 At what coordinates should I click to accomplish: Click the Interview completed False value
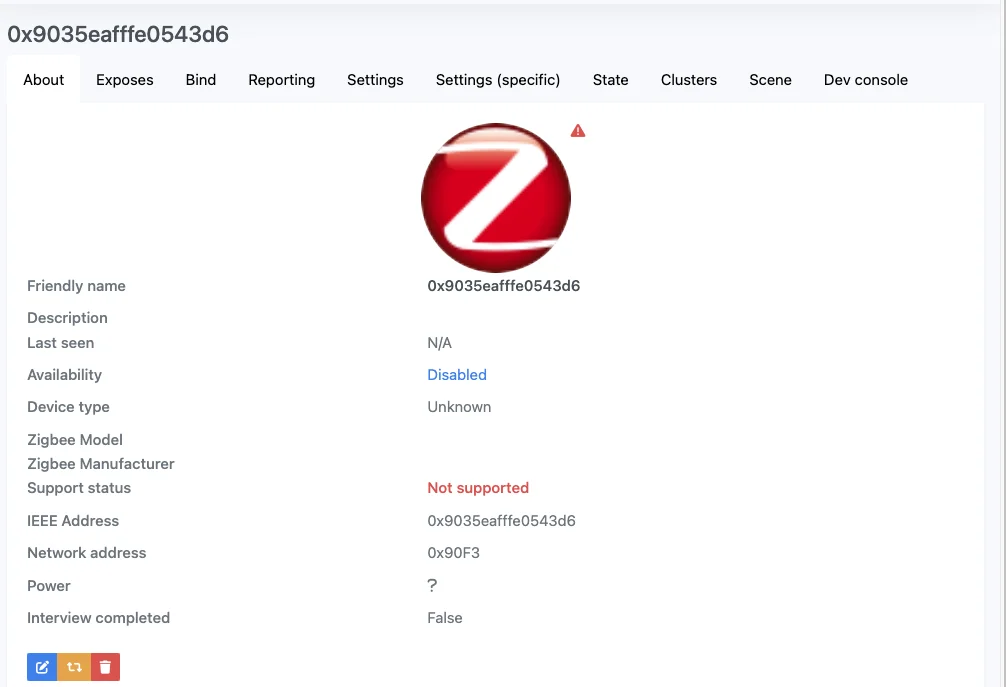coord(445,618)
